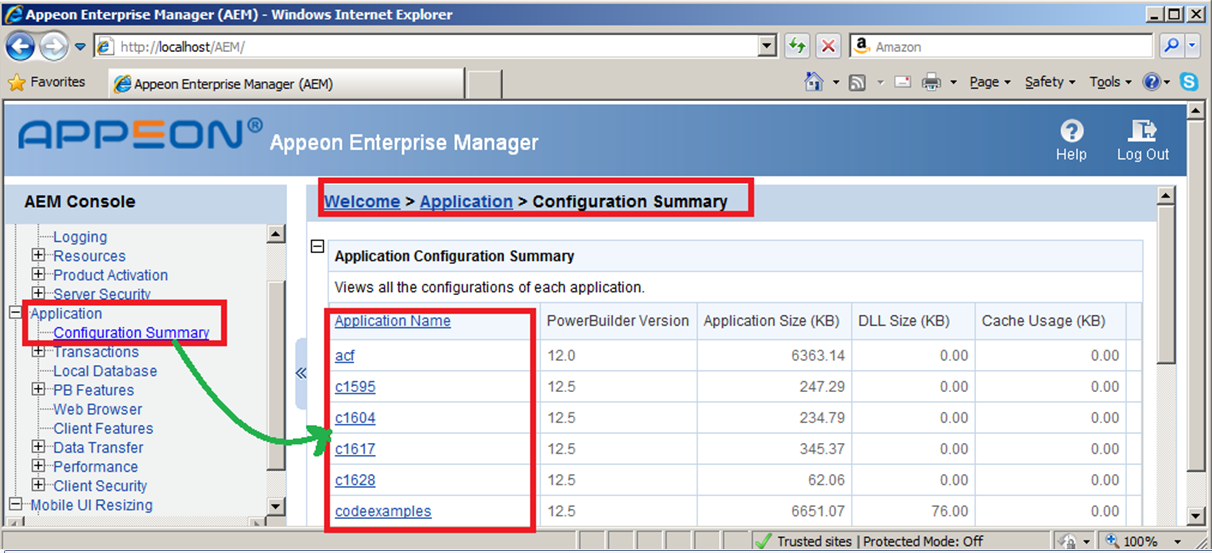Open the c1604 application link

click(x=355, y=418)
